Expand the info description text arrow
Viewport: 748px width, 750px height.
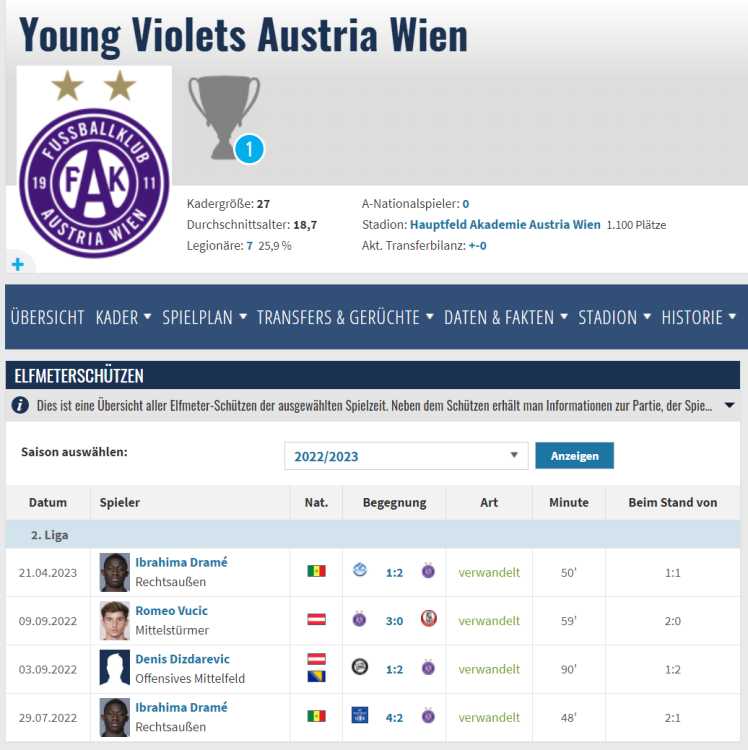[x=729, y=405]
